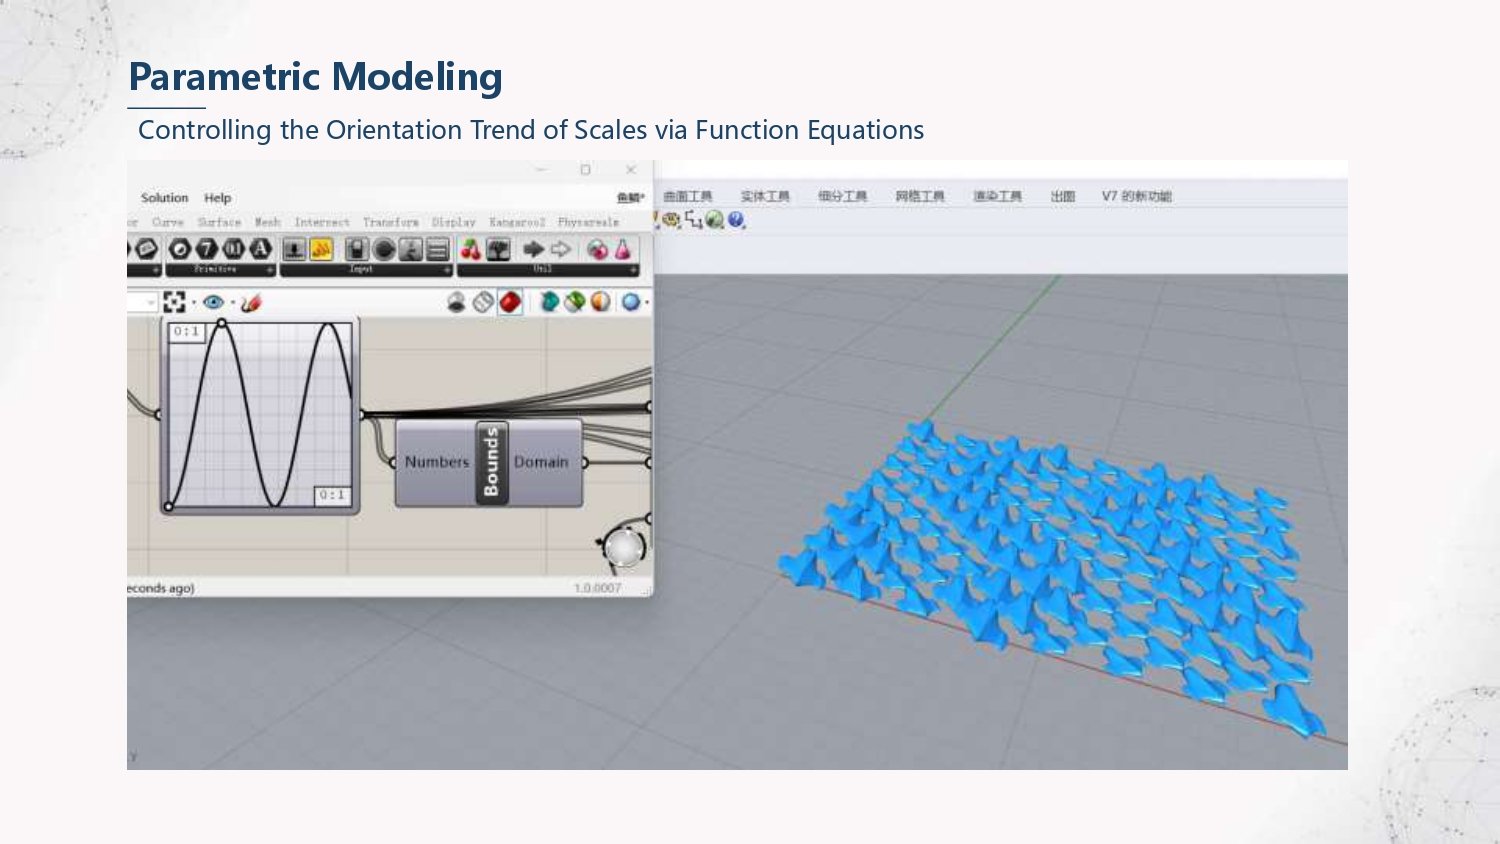This screenshot has height=844, width=1500.
Task: Click the Zoom Extents icon in canvas toolbar
Action: (x=174, y=302)
